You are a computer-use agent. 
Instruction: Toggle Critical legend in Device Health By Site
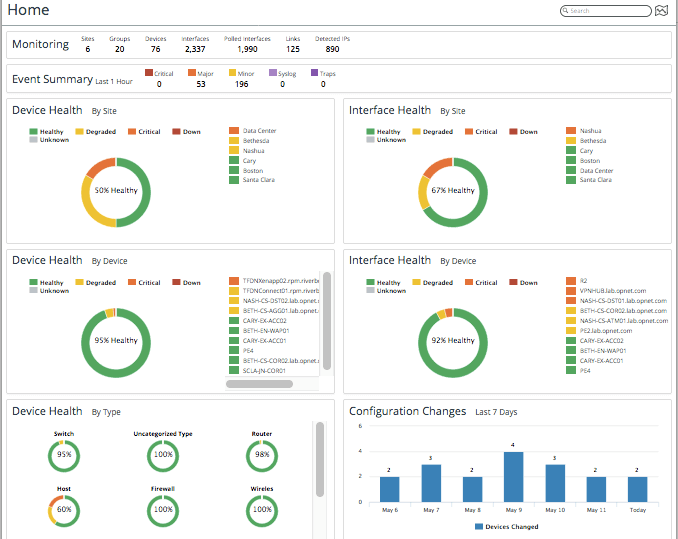click(x=144, y=132)
